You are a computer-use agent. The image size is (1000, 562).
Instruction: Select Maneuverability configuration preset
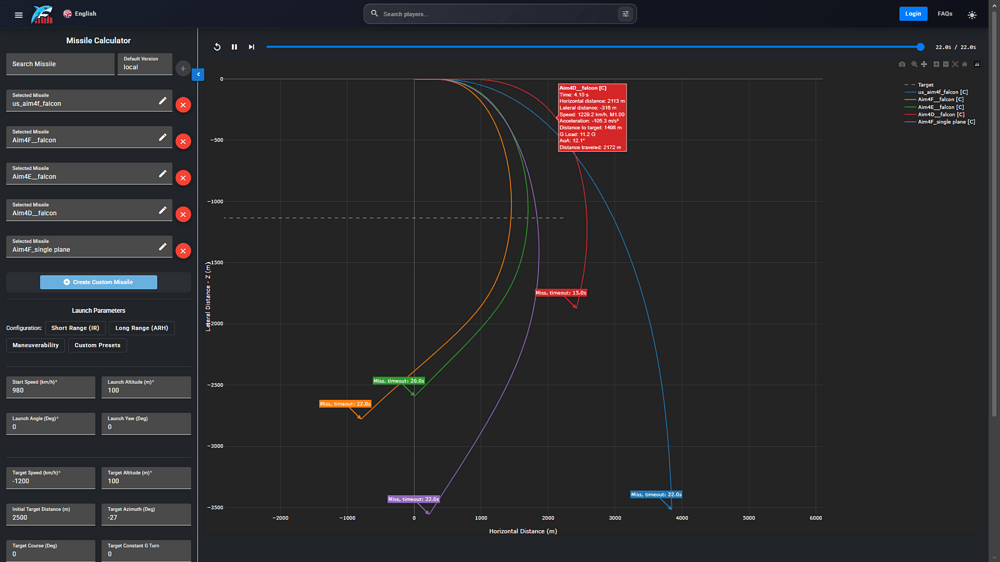tap(36, 345)
